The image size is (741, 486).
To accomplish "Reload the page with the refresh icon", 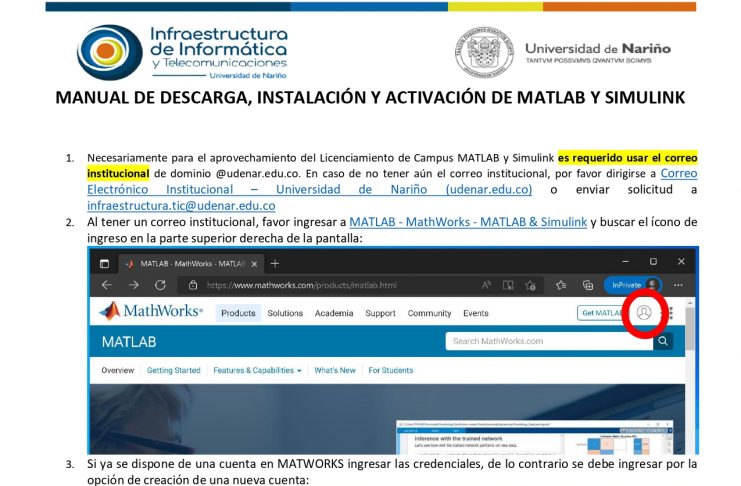I will [x=161, y=285].
